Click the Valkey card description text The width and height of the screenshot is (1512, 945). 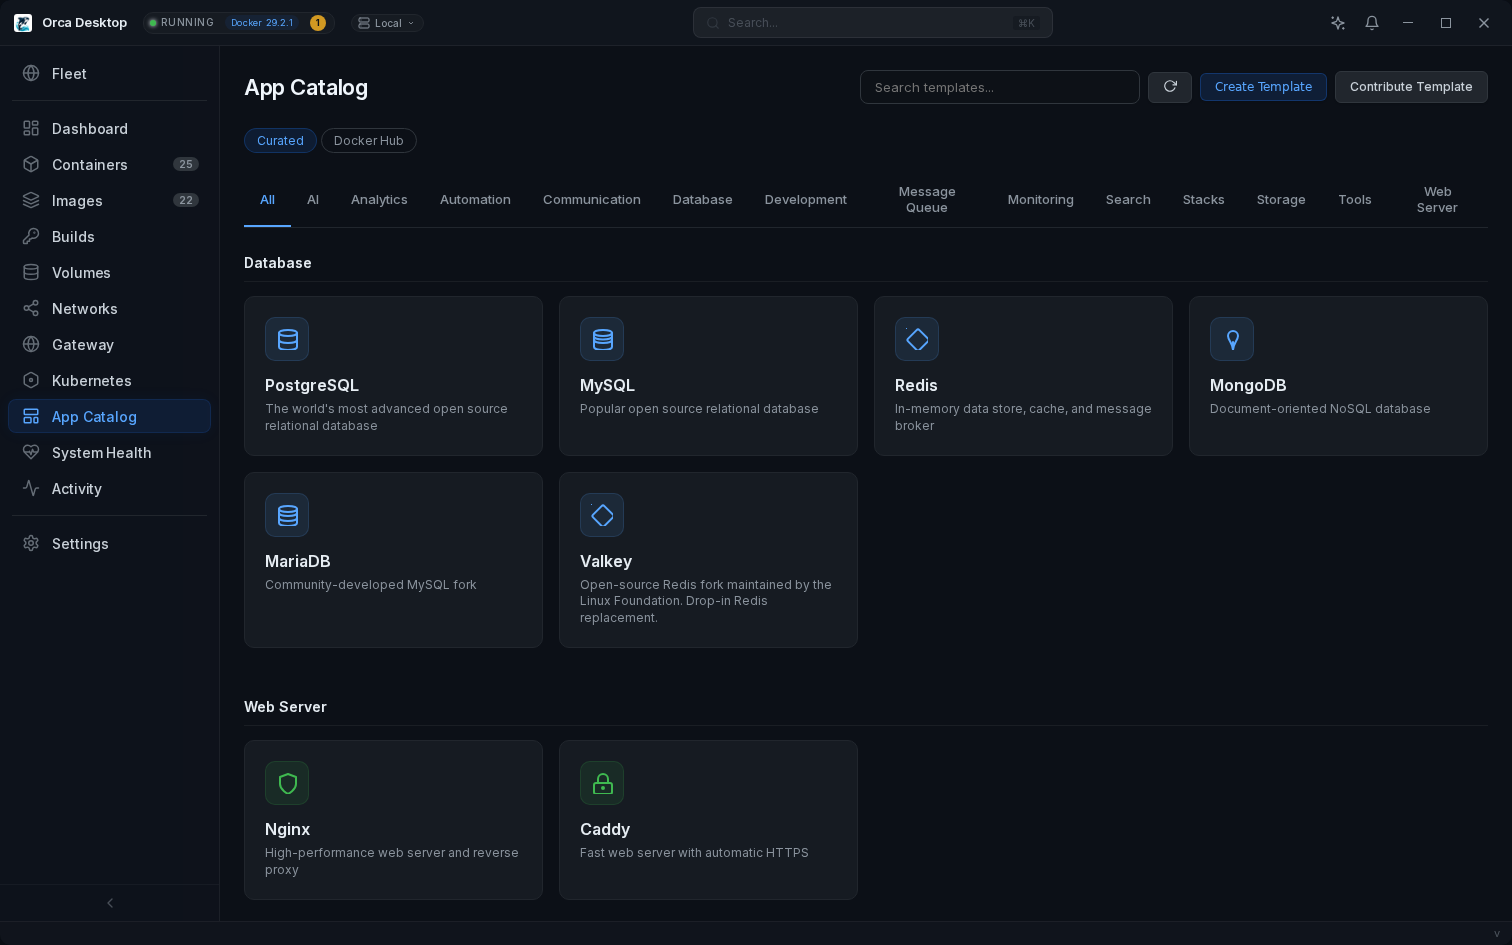(706, 601)
